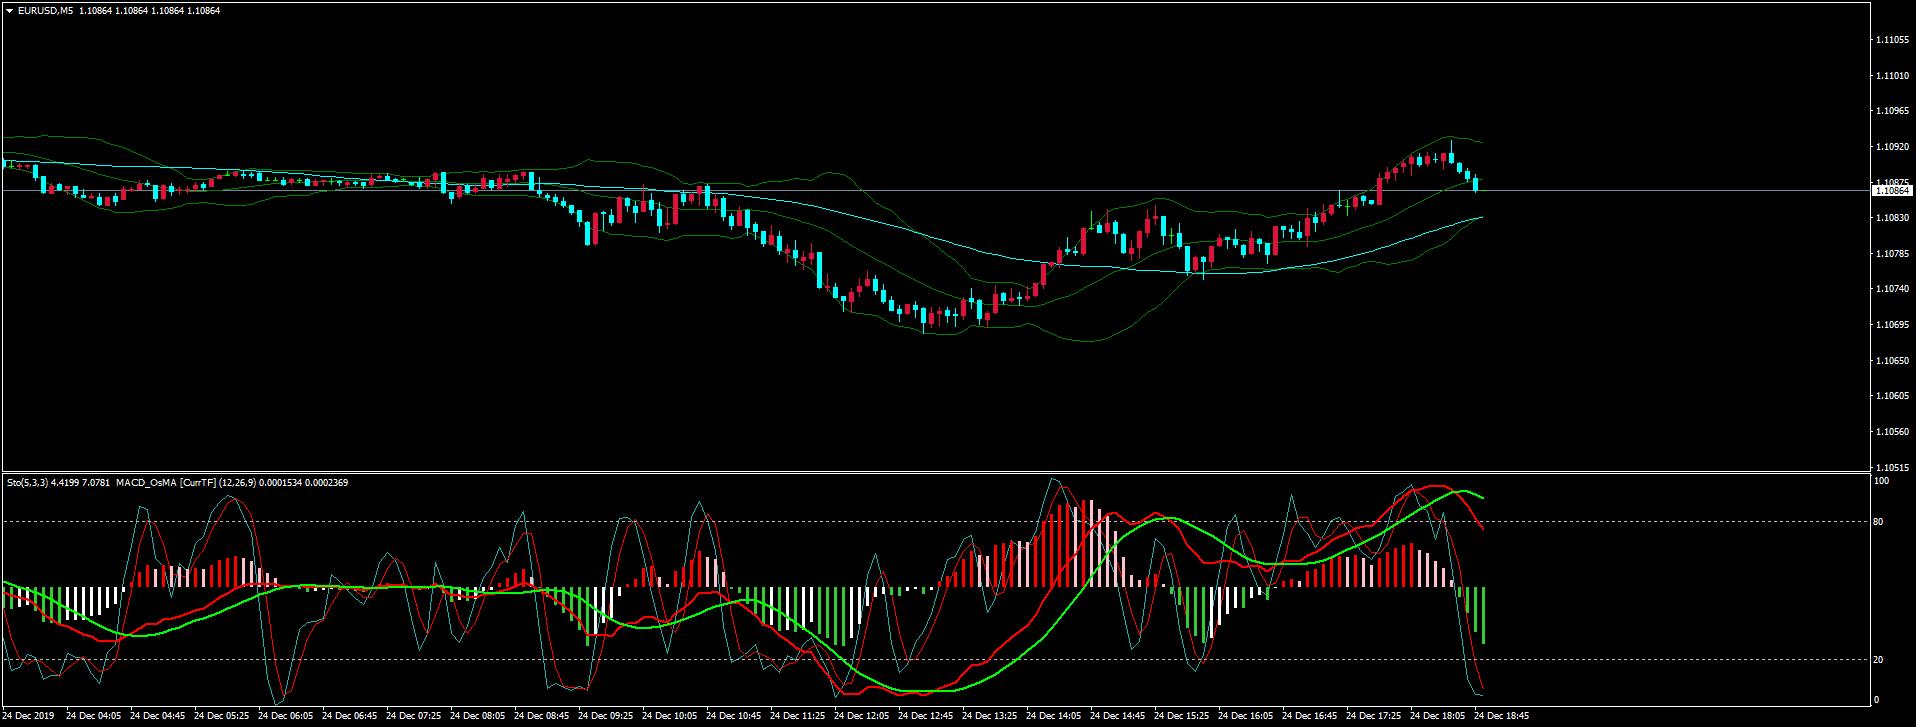Viewport: 1916px width, 727px height.
Task: Click the 24 Dec 10:05 time label
Action: click(670, 716)
